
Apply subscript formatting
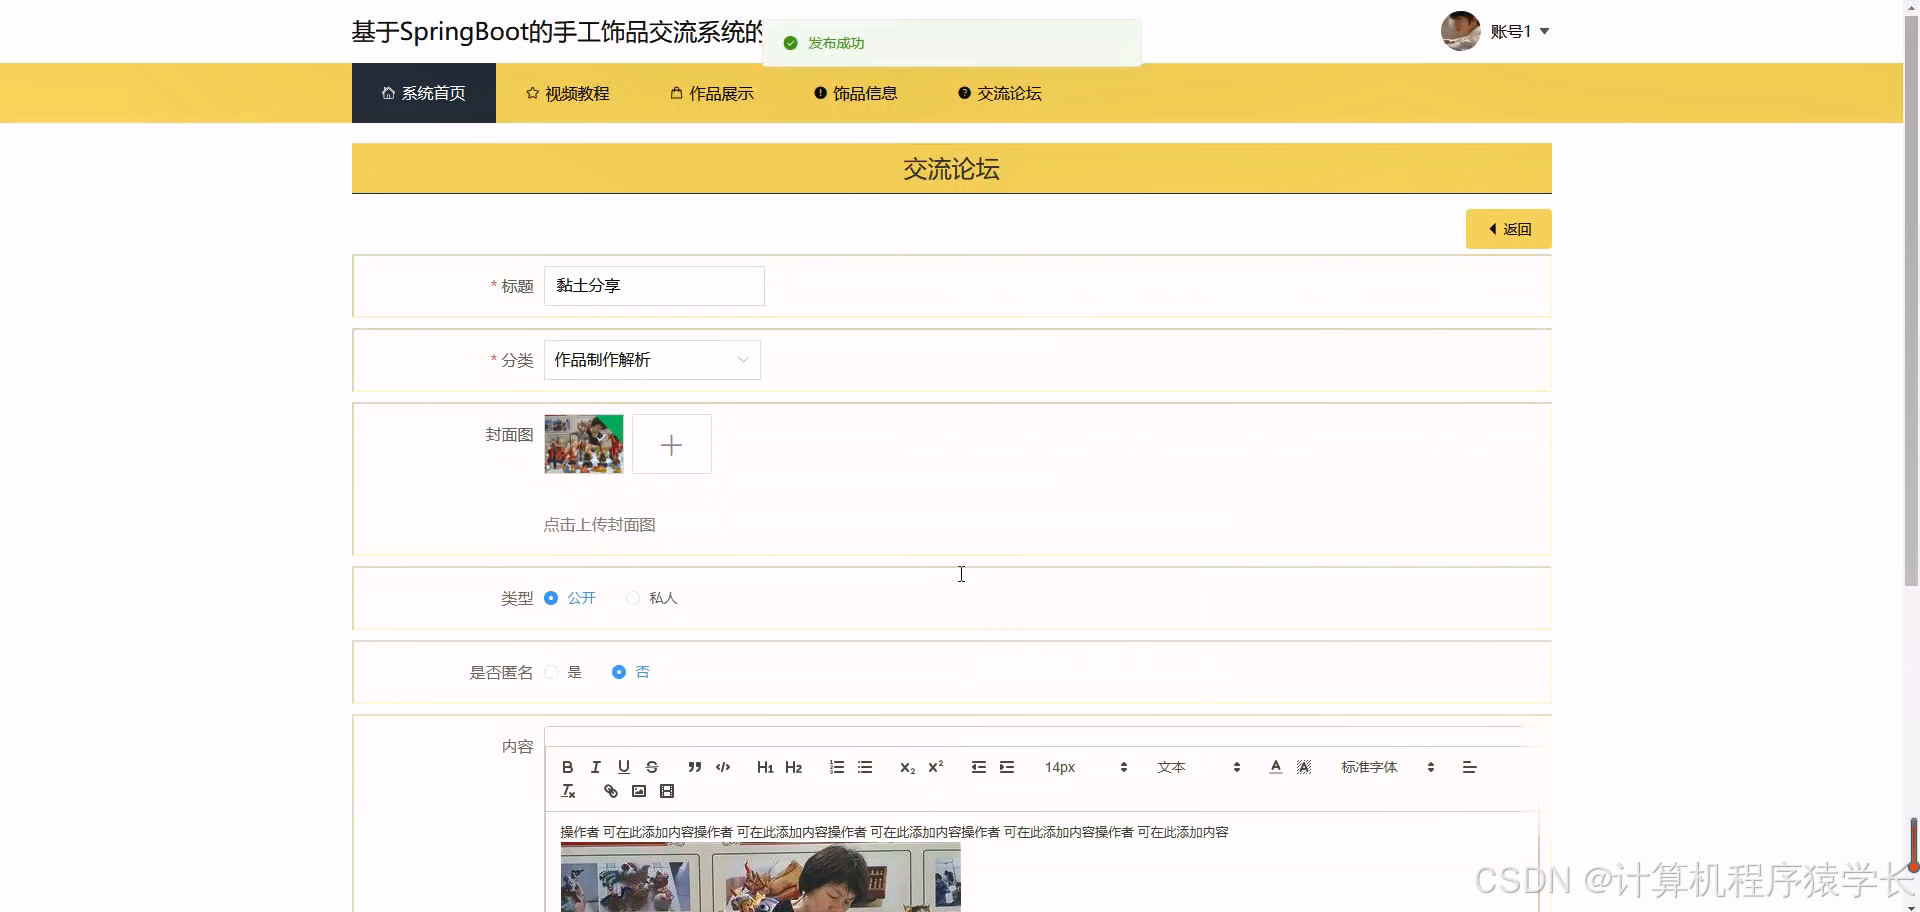tap(907, 767)
